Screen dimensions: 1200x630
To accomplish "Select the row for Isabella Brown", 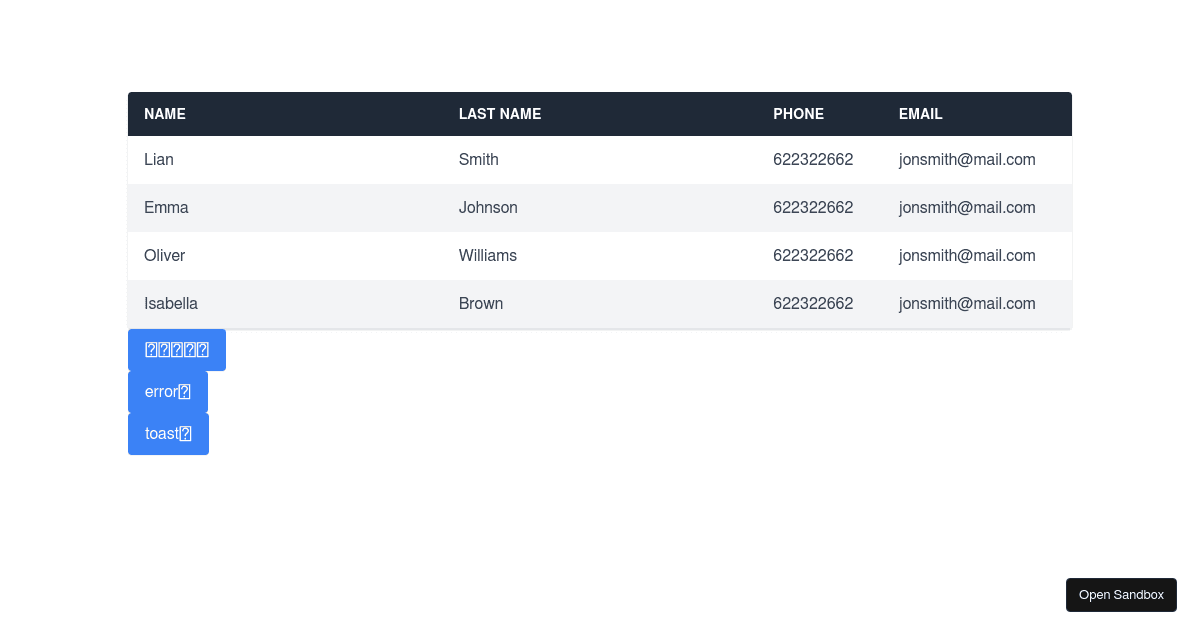I will pos(600,304).
